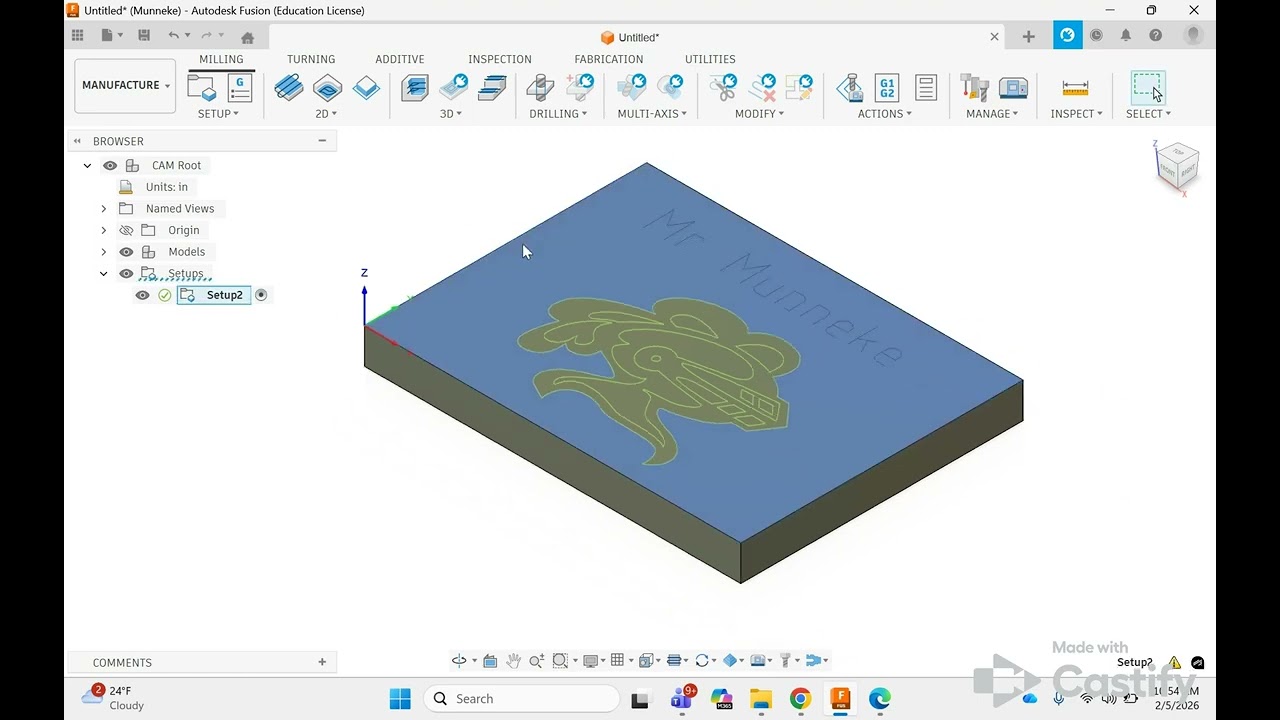1280x720 pixels.
Task: Select the 2D Pocket tool
Action: pyautogui.click(x=327, y=88)
